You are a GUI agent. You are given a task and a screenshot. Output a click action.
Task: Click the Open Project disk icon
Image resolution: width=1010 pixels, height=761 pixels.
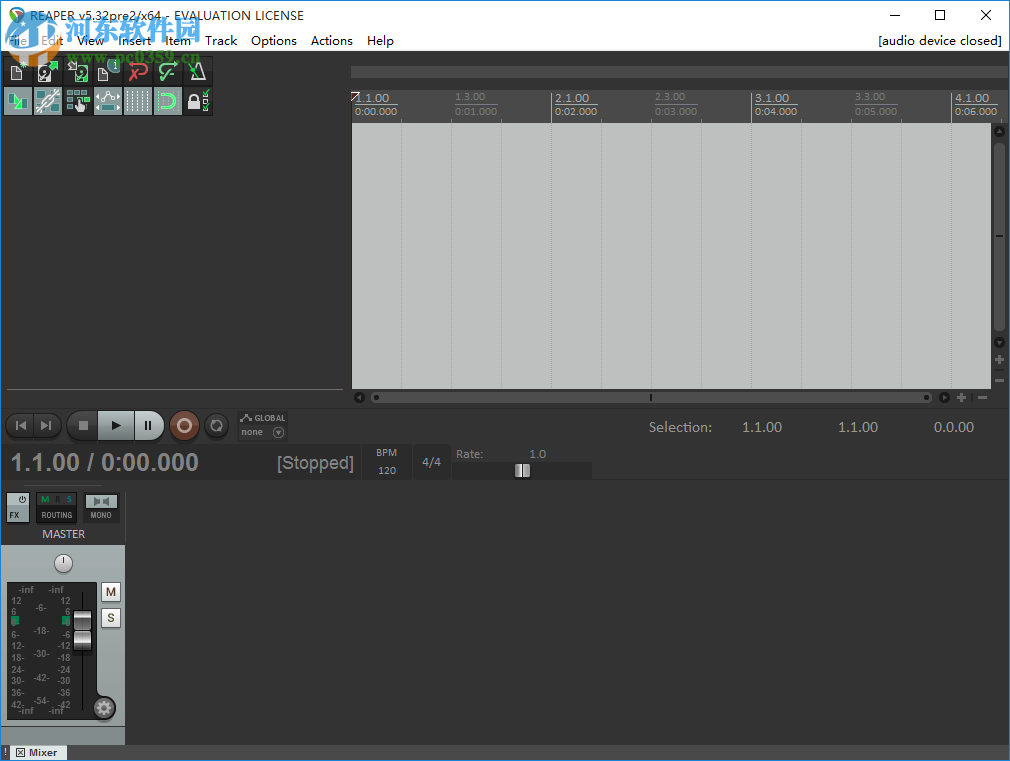tap(48, 71)
